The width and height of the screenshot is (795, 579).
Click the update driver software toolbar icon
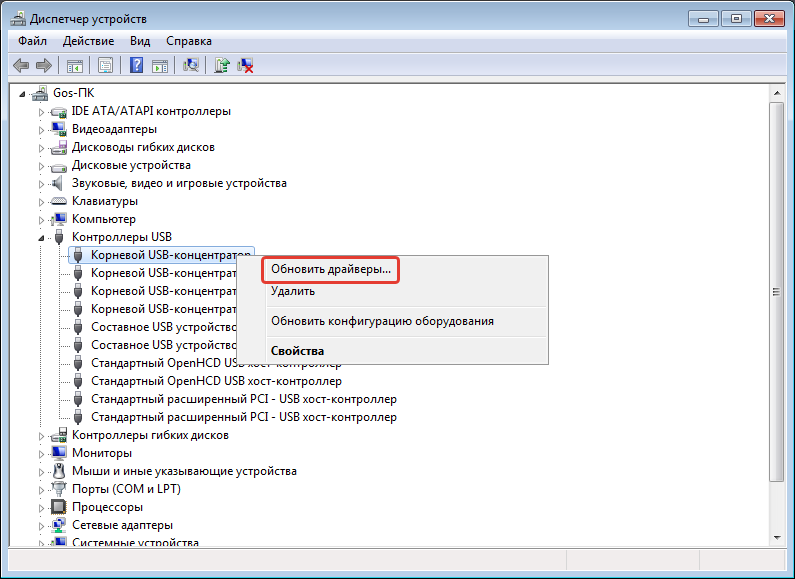[222, 65]
